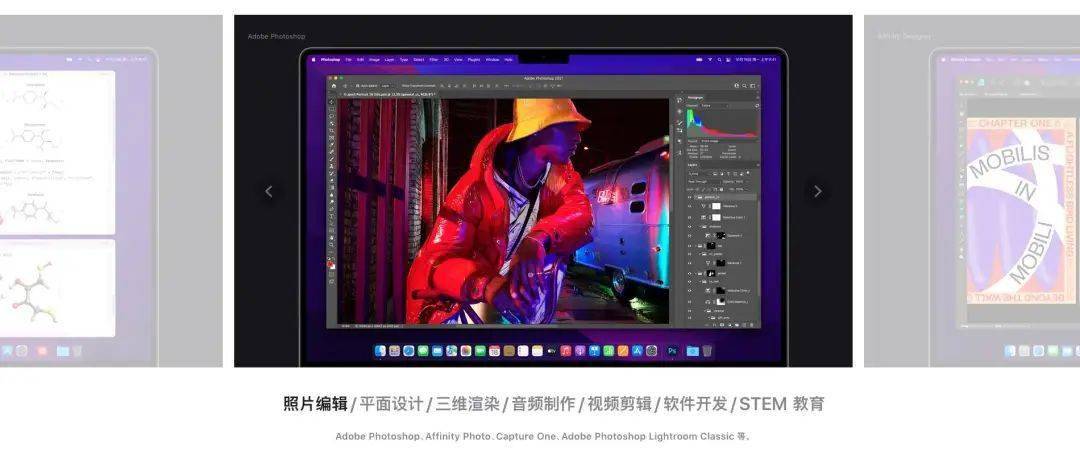Open the Music app in the dock

(x=566, y=350)
